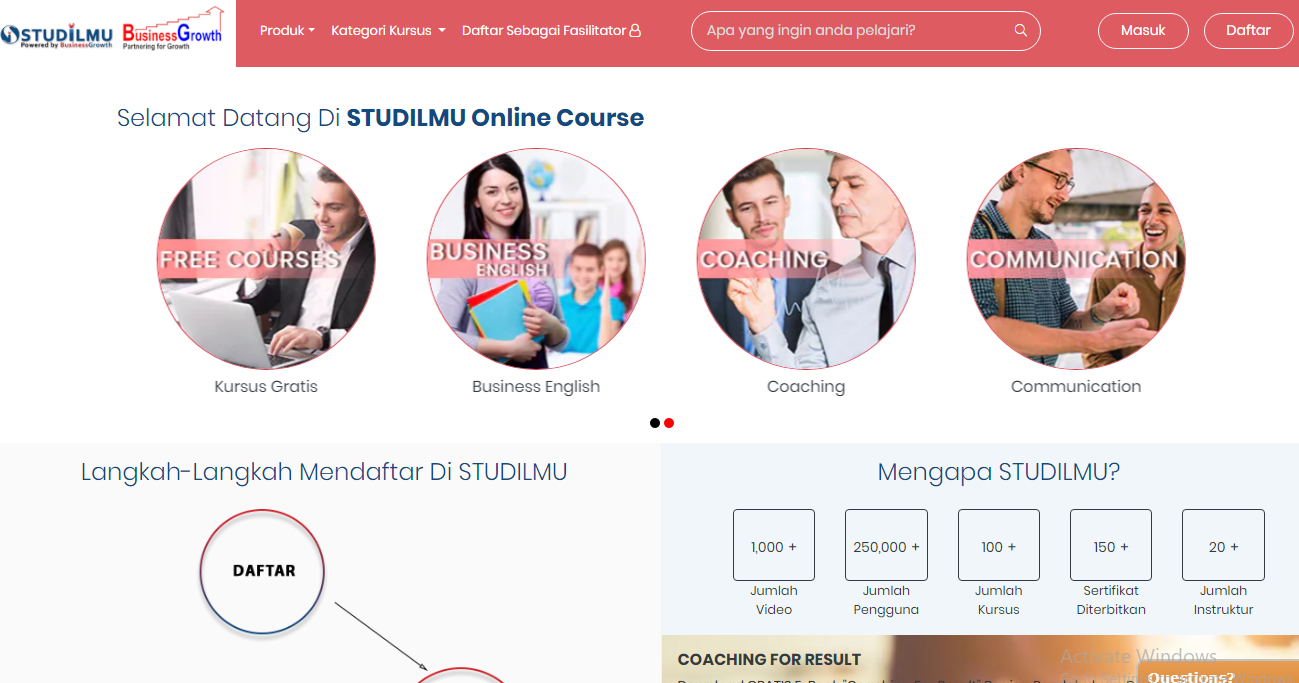Click the Daftar button in header
Screen dimensions: 1299x683
point(1248,30)
